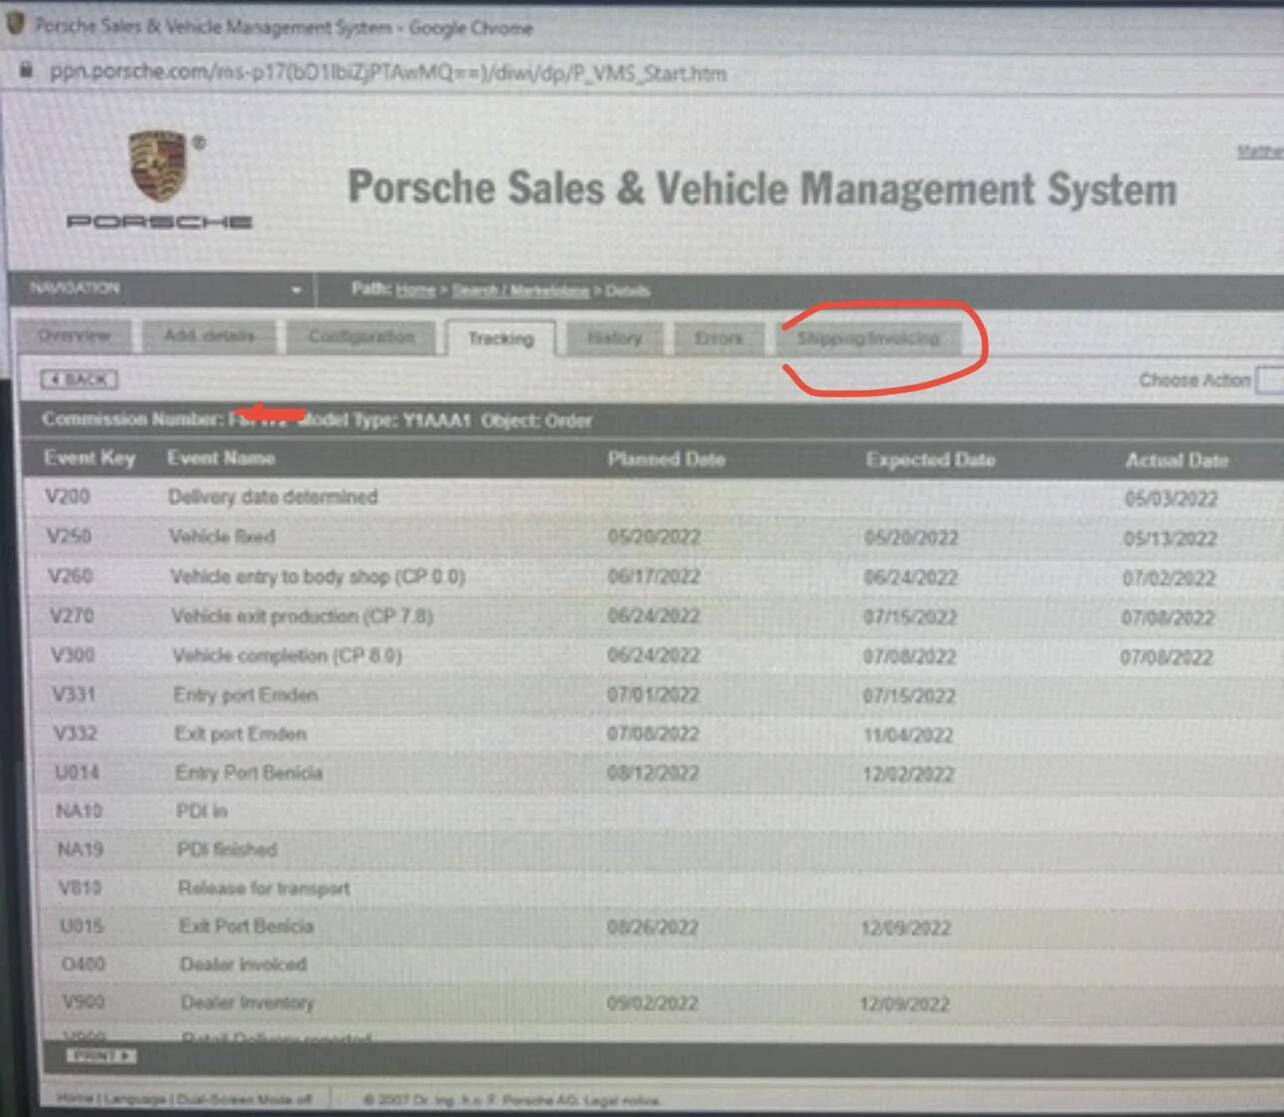This screenshot has width=1284, height=1117.
Task: Click the Planned Date column header
Action: 666,459
